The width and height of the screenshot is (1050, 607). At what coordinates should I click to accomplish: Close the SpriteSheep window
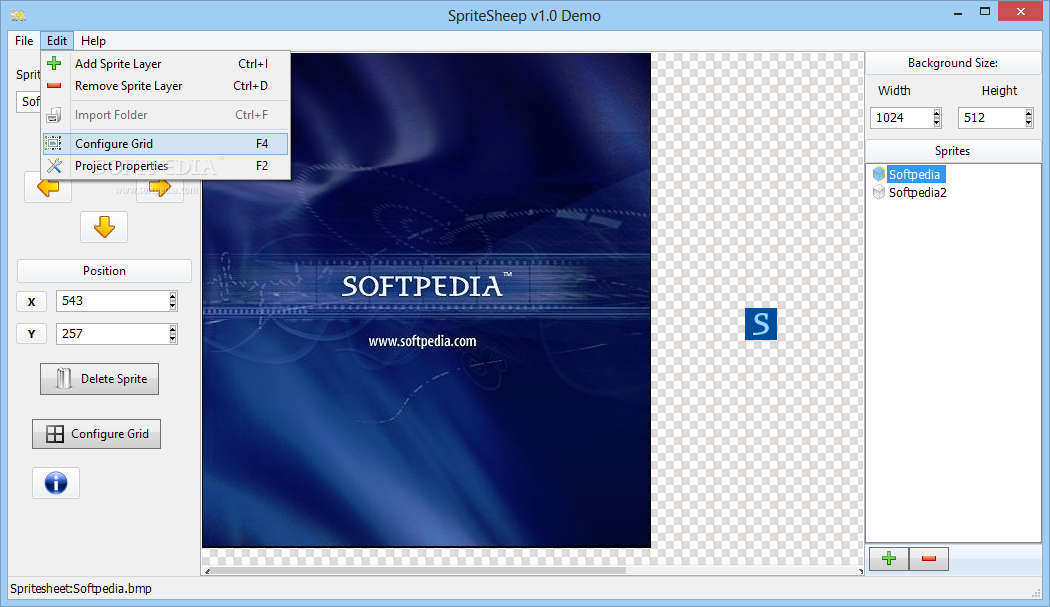click(x=1021, y=11)
